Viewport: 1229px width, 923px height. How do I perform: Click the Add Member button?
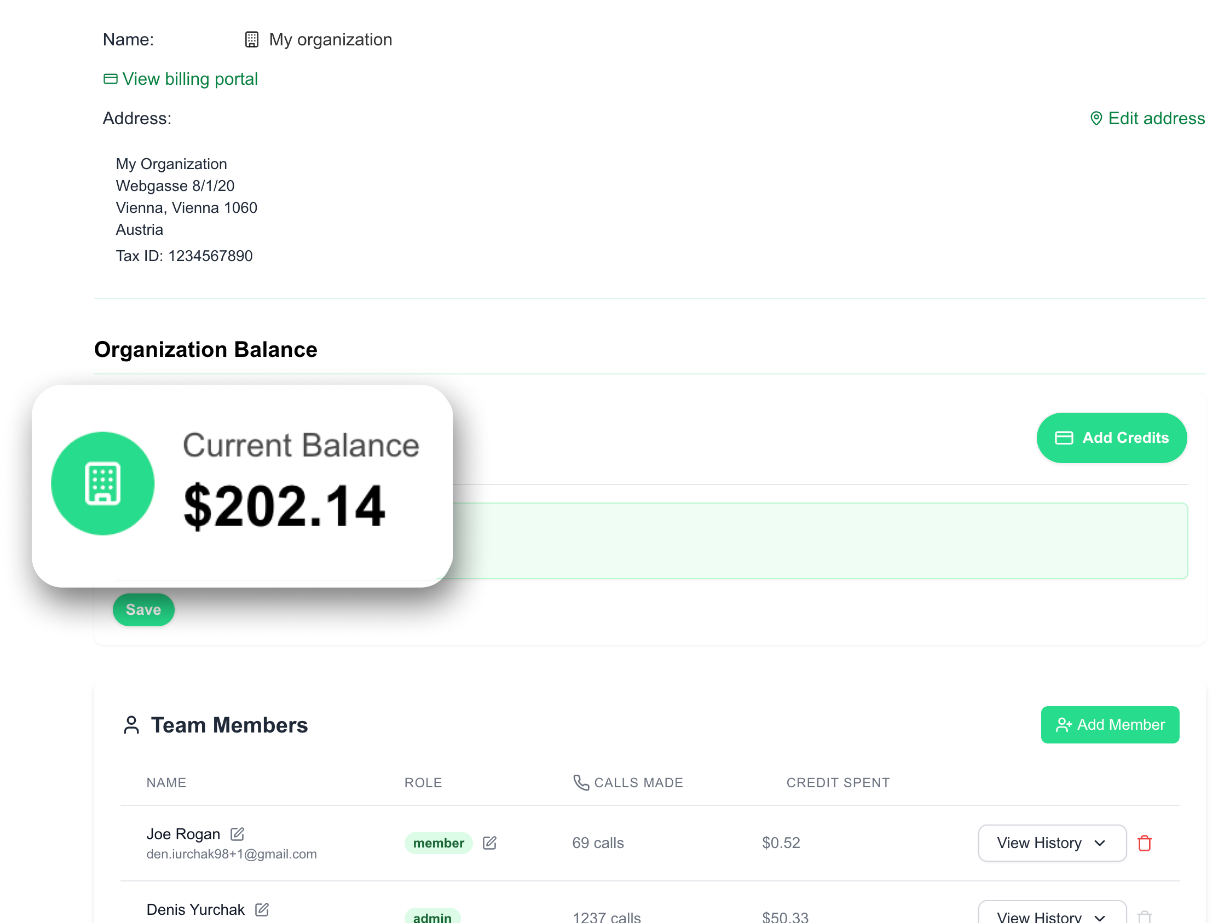(x=1110, y=724)
